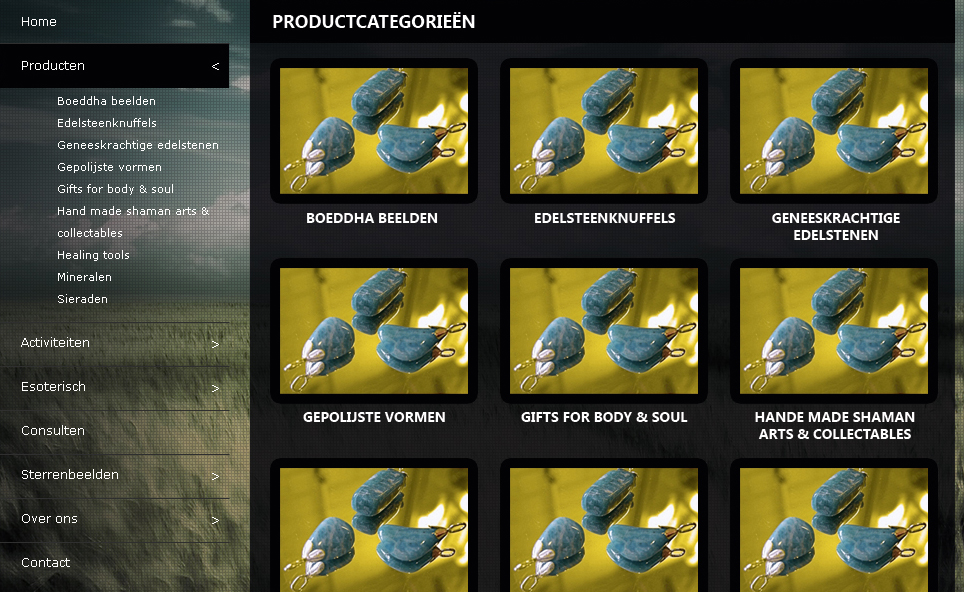Click the Edelsteenknuffels category image
Viewport: 964px width, 592px height.
click(x=604, y=131)
